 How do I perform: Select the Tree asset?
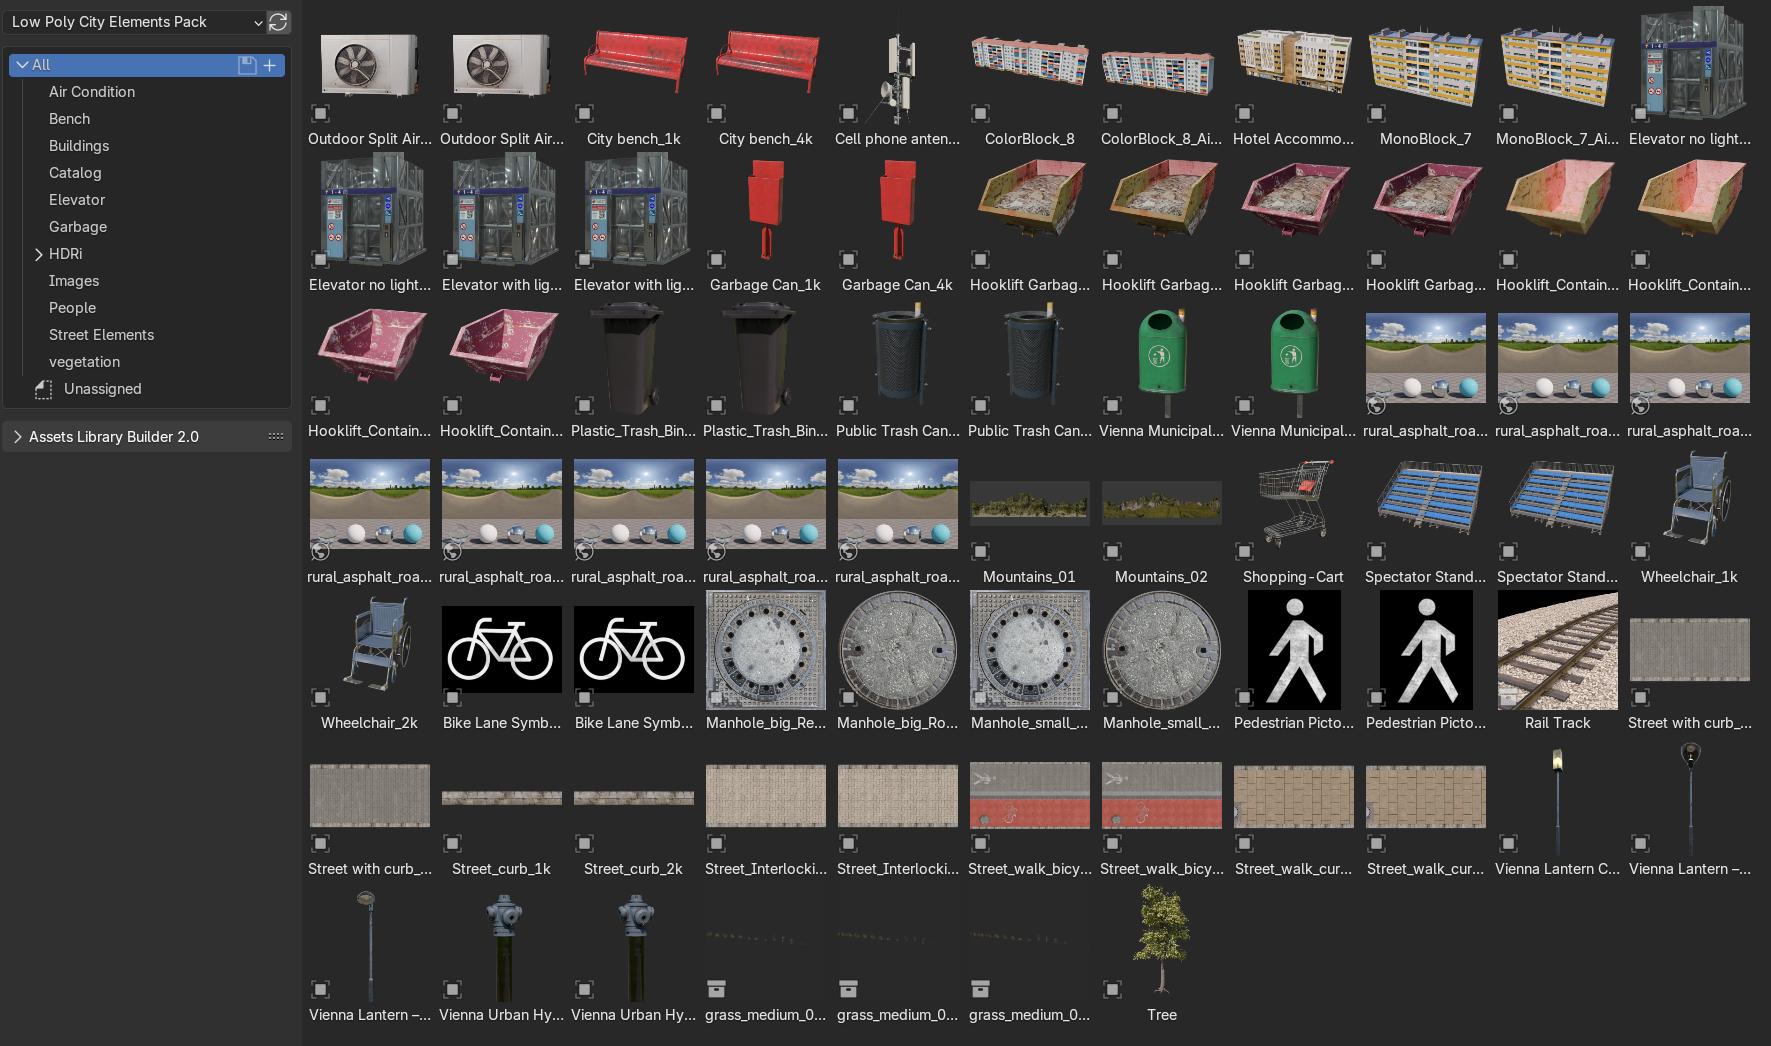[x=1162, y=954]
